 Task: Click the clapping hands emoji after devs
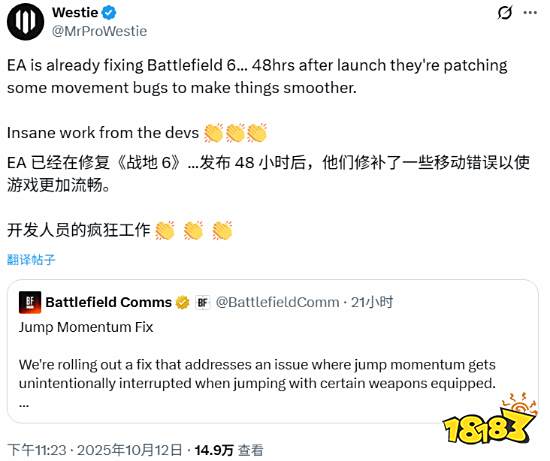coord(235,133)
